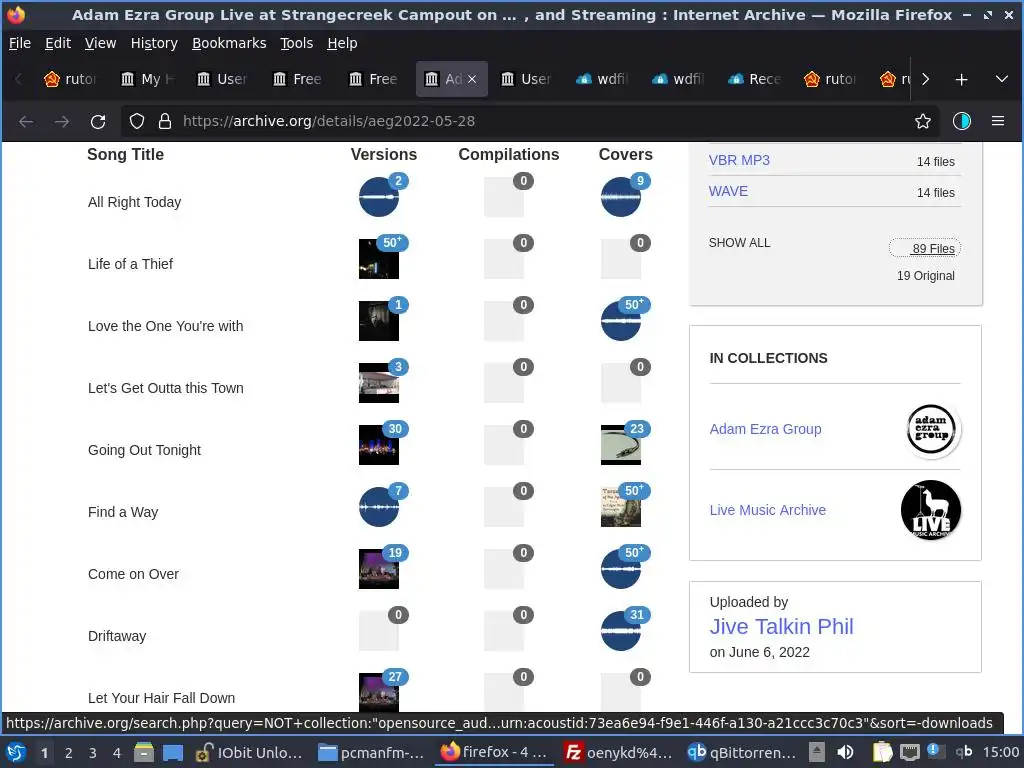
Task: Open Come on Over versions thumbnail
Action: coord(379,569)
